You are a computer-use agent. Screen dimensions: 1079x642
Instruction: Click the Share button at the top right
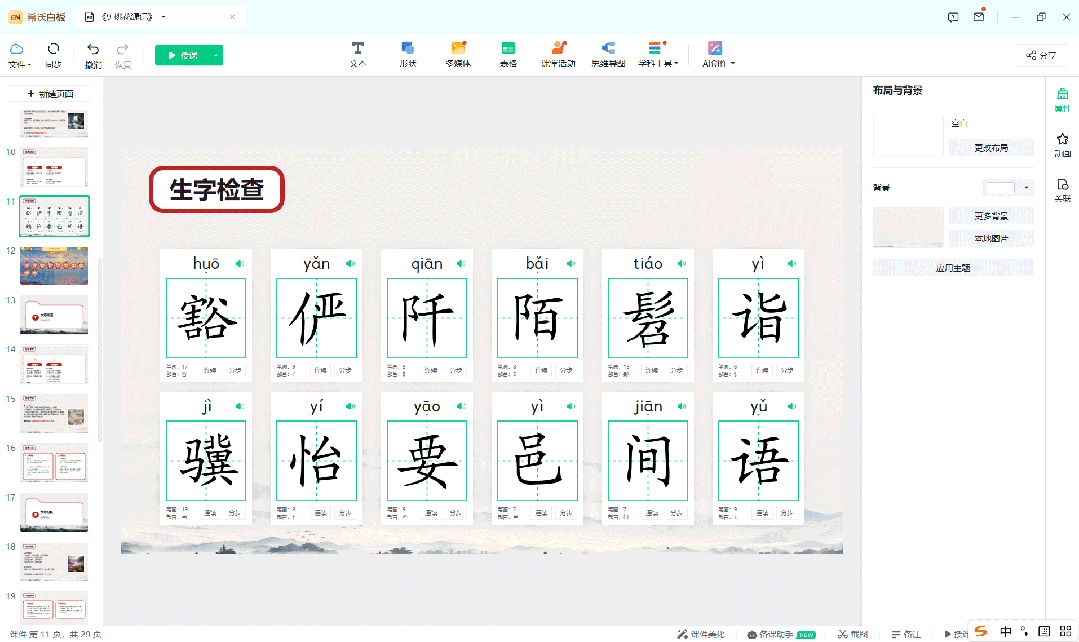tap(1039, 56)
